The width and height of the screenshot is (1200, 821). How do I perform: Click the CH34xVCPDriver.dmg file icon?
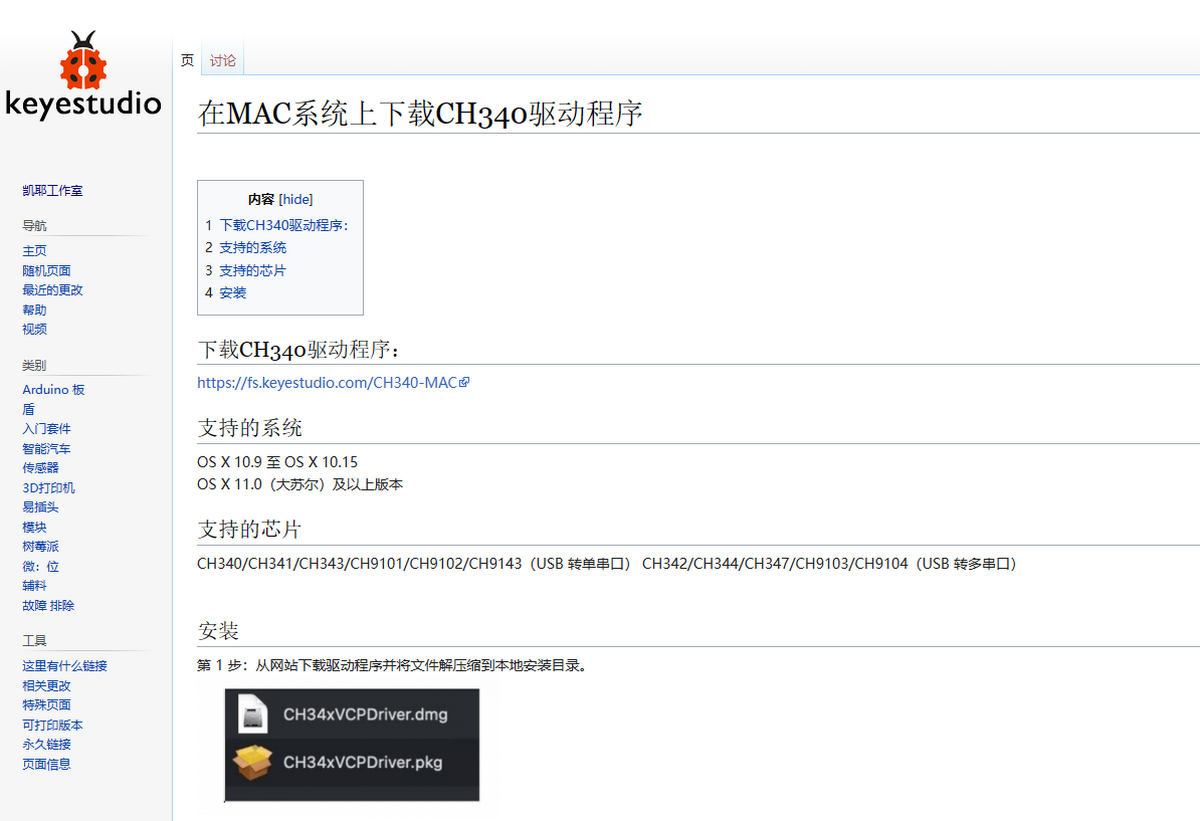253,715
